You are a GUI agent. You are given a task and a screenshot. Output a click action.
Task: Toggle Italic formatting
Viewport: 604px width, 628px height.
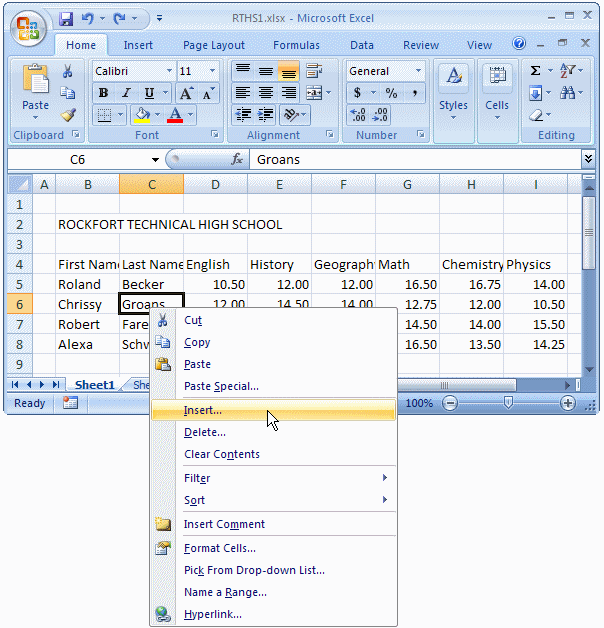[x=126, y=93]
